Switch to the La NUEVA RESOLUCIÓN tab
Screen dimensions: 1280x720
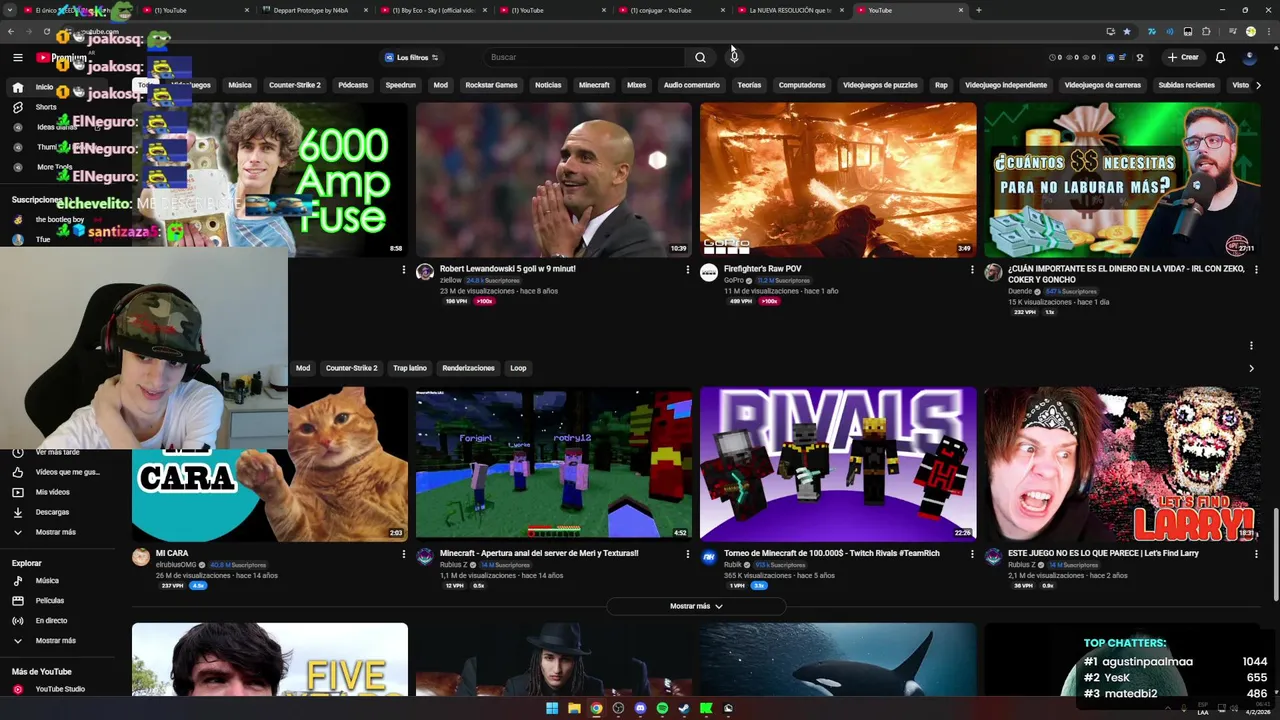pos(790,10)
